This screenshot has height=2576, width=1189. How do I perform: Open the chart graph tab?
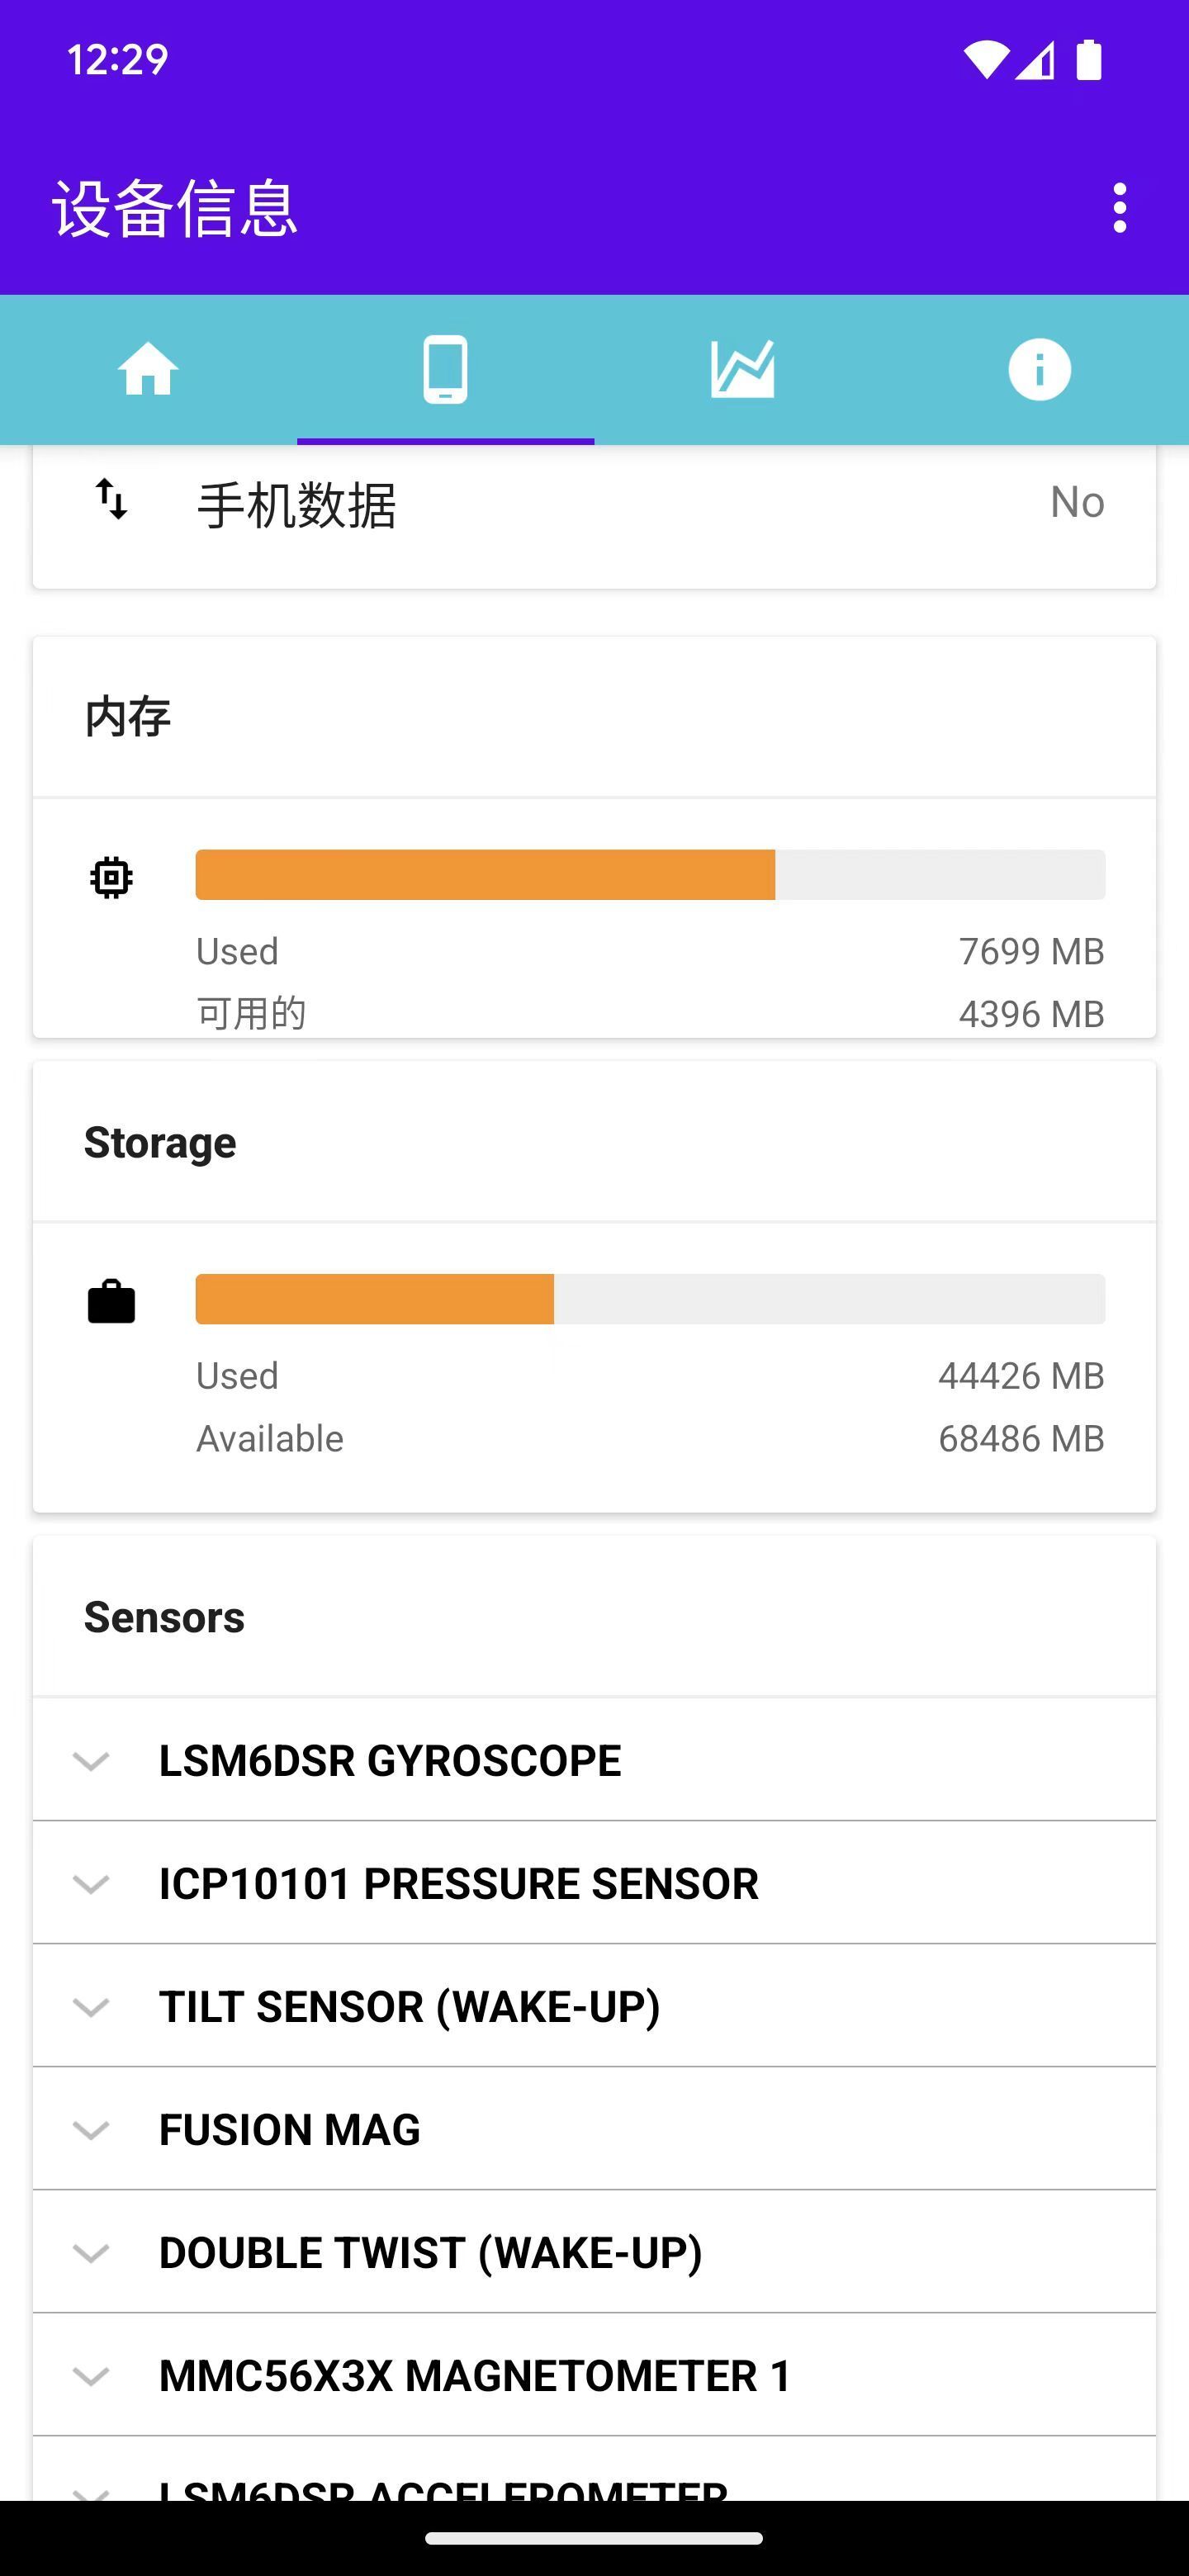(x=742, y=370)
